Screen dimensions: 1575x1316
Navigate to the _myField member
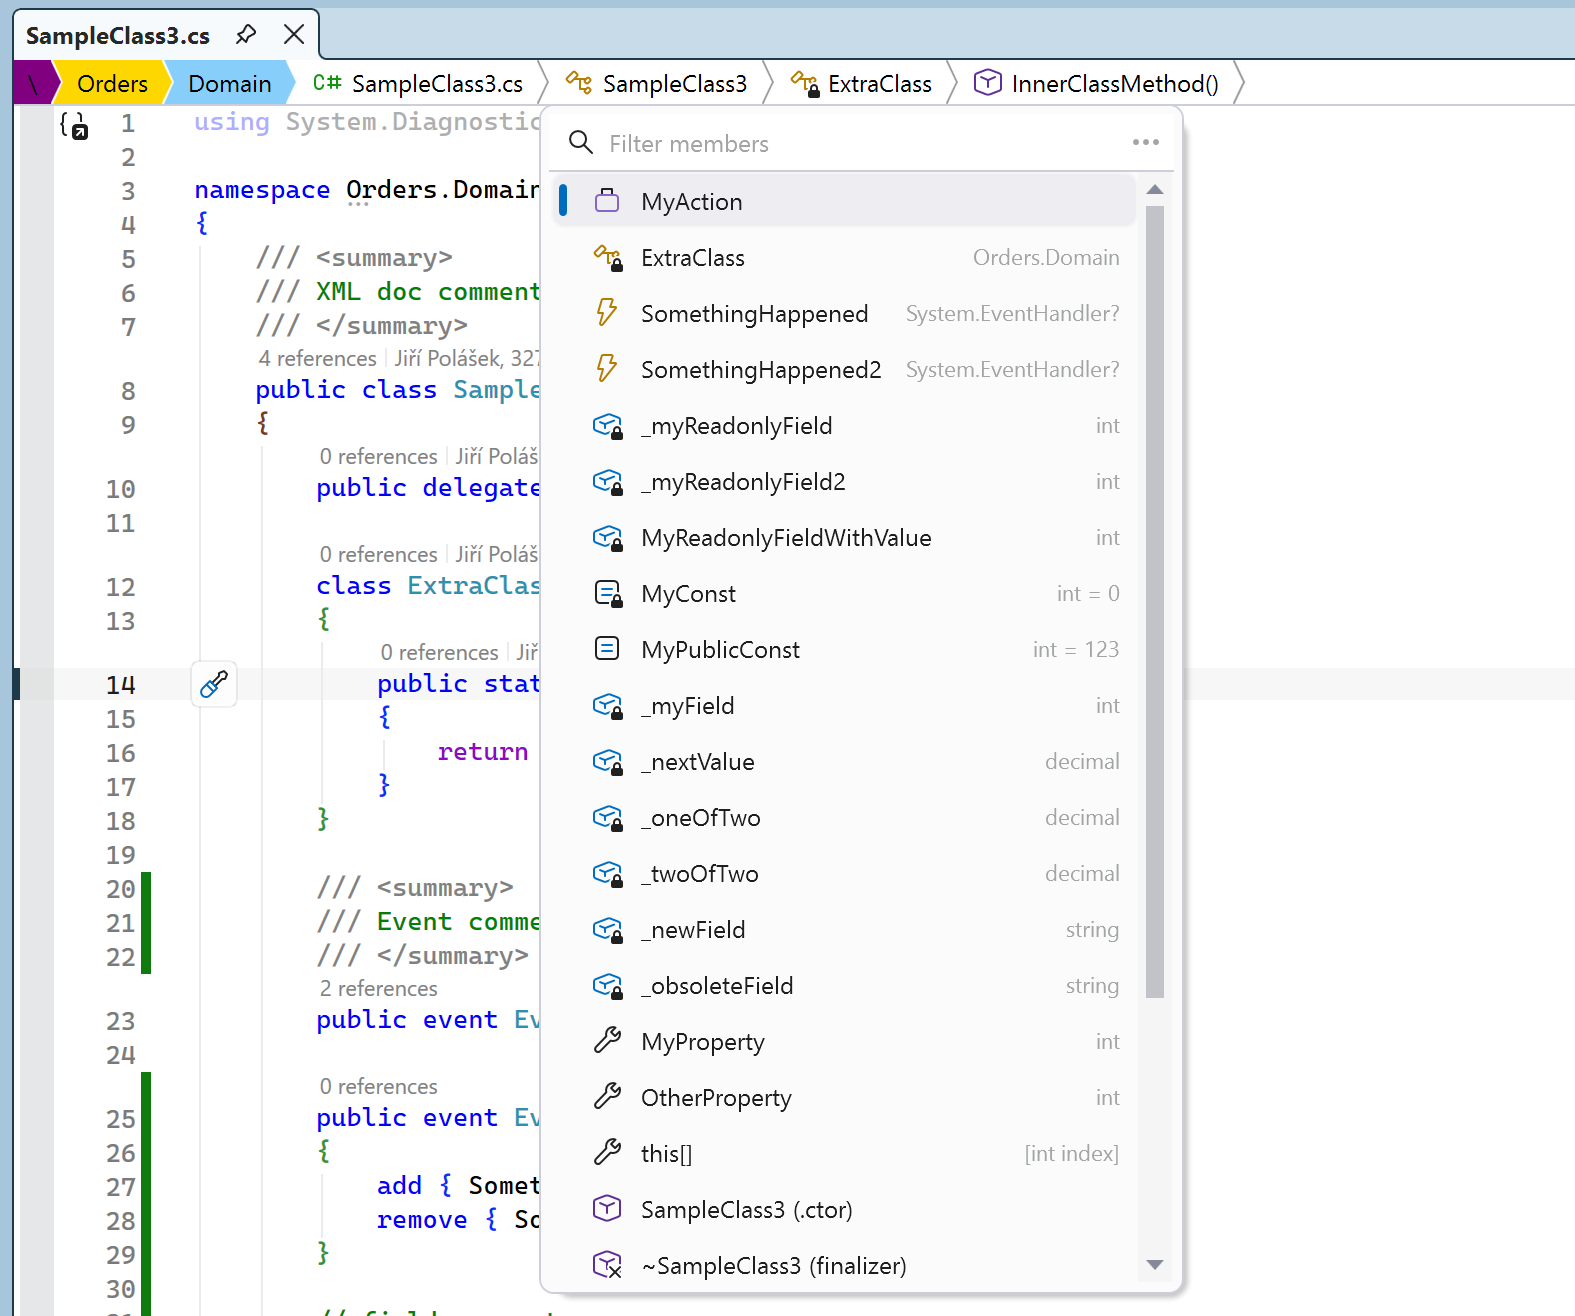(x=844, y=706)
